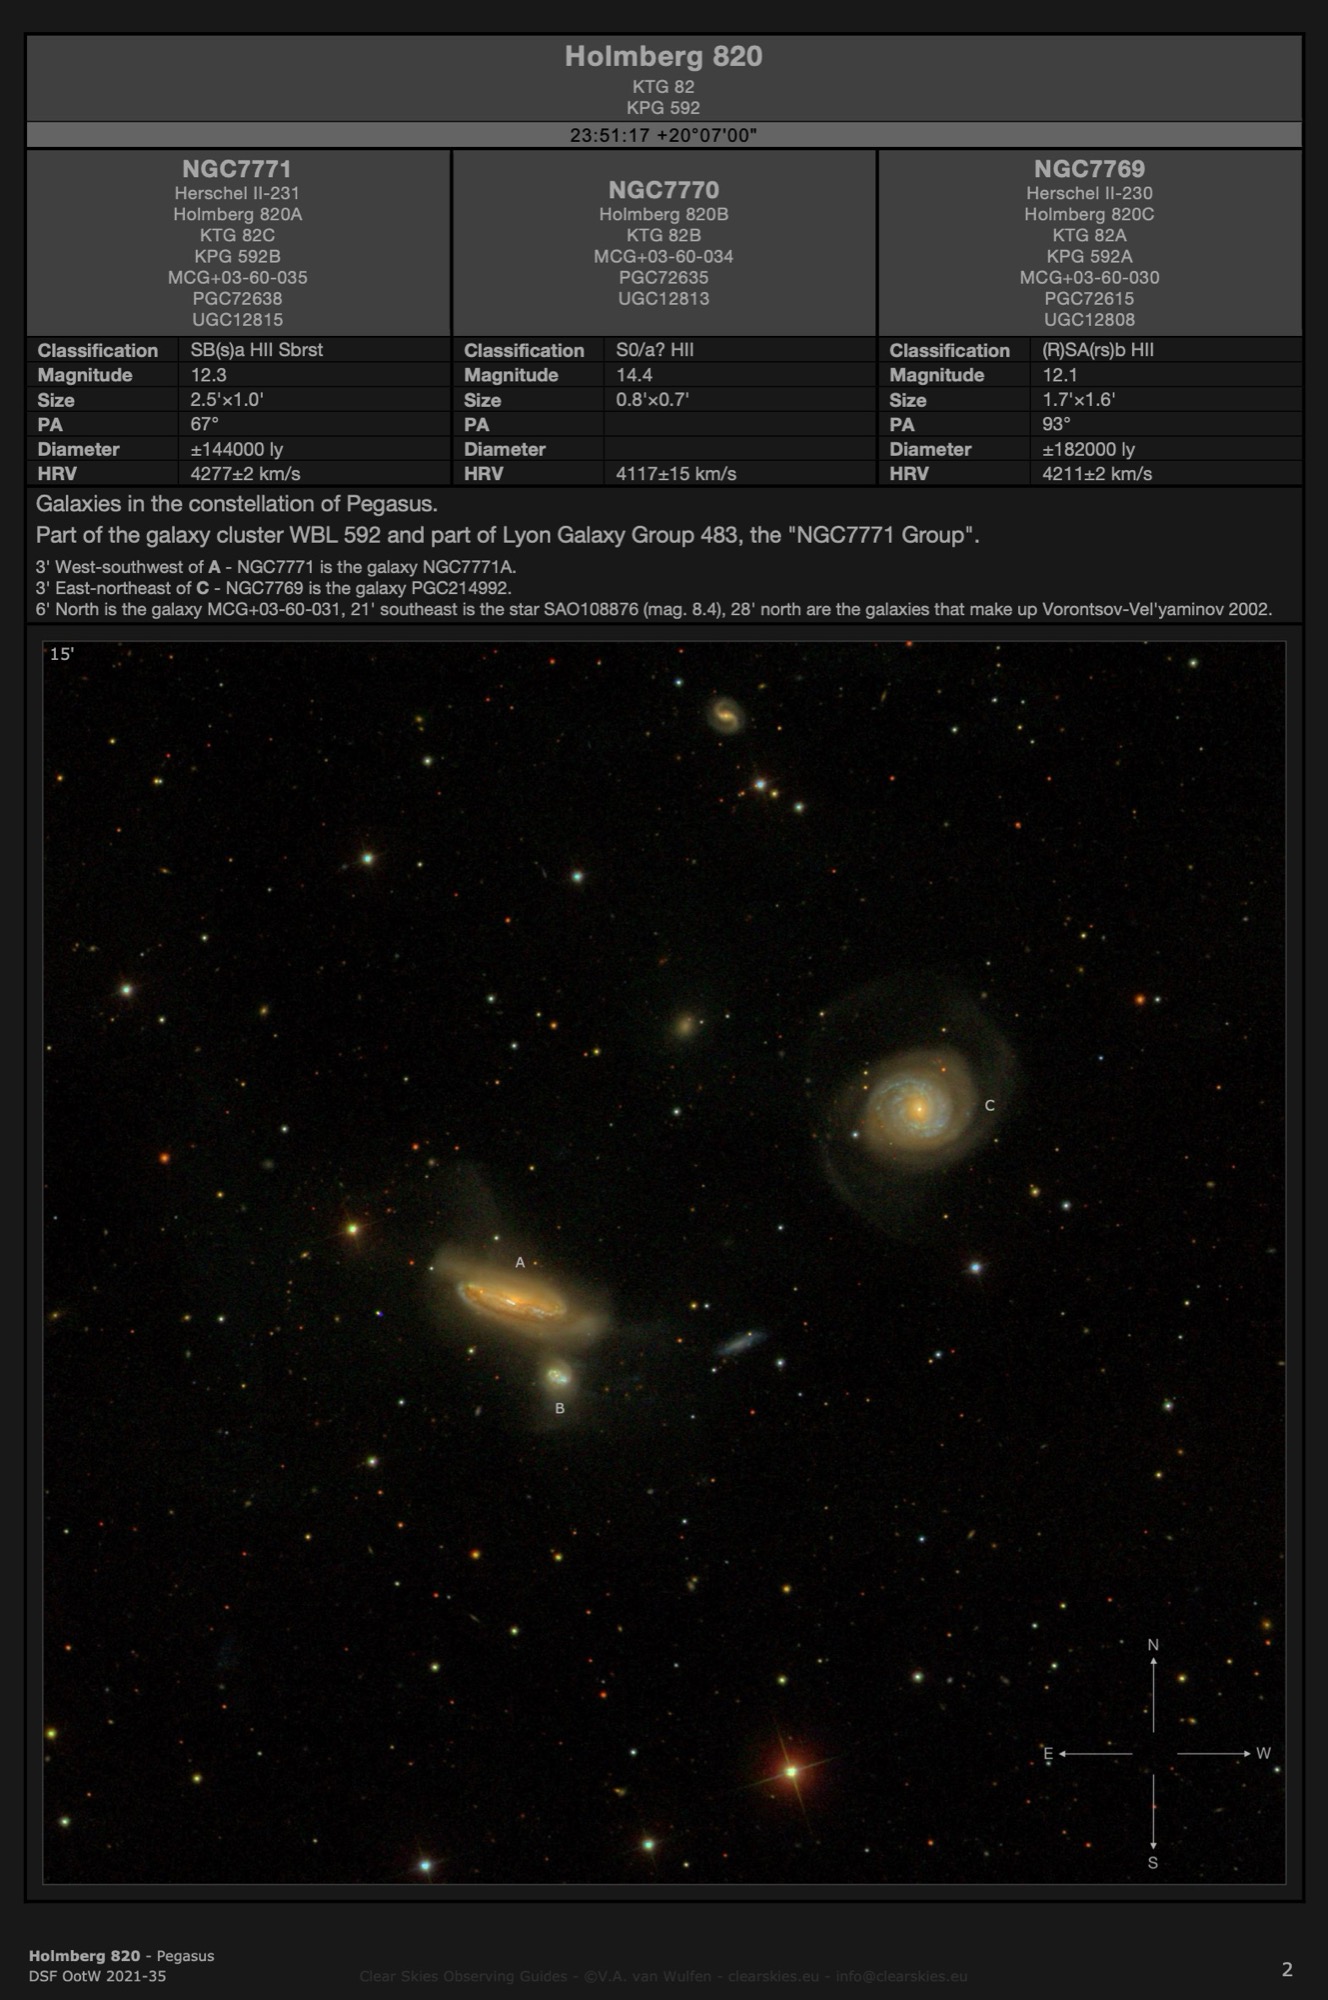The height and width of the screenshot is (2000, 1328).
Task: Select PA value '67°'
Action: tap(204, 424)
